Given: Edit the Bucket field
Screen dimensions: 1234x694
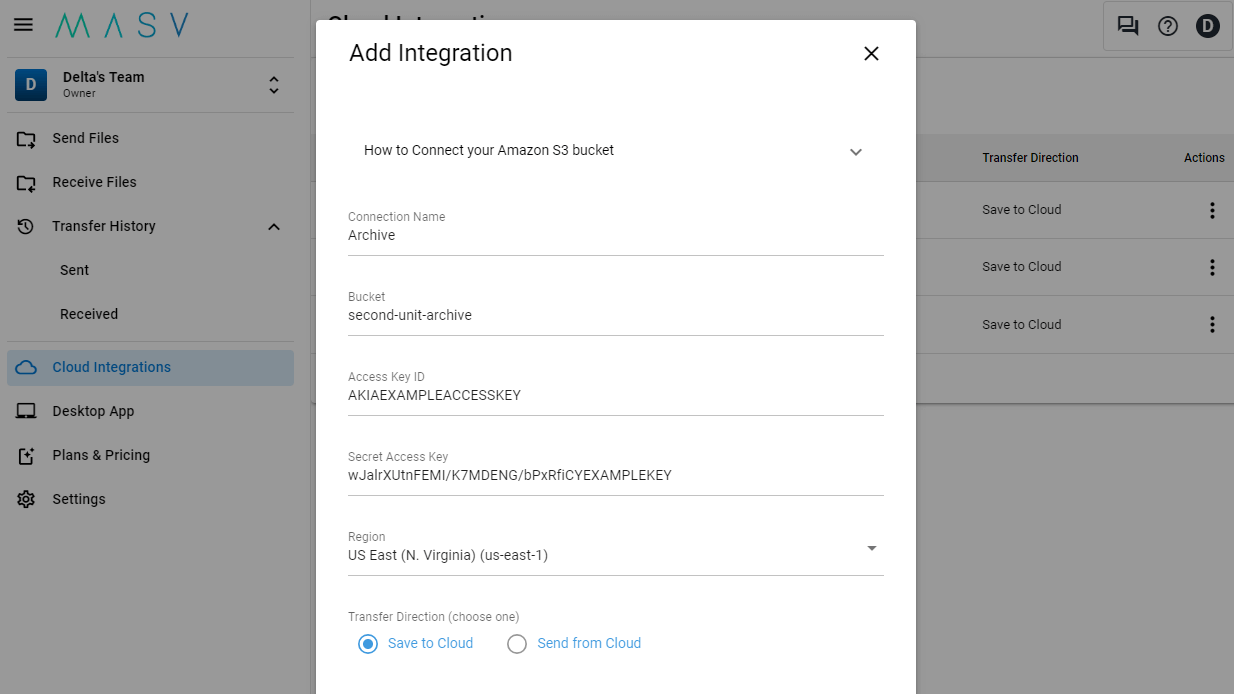Looking at the screenshot, I should tap(616, 316).
